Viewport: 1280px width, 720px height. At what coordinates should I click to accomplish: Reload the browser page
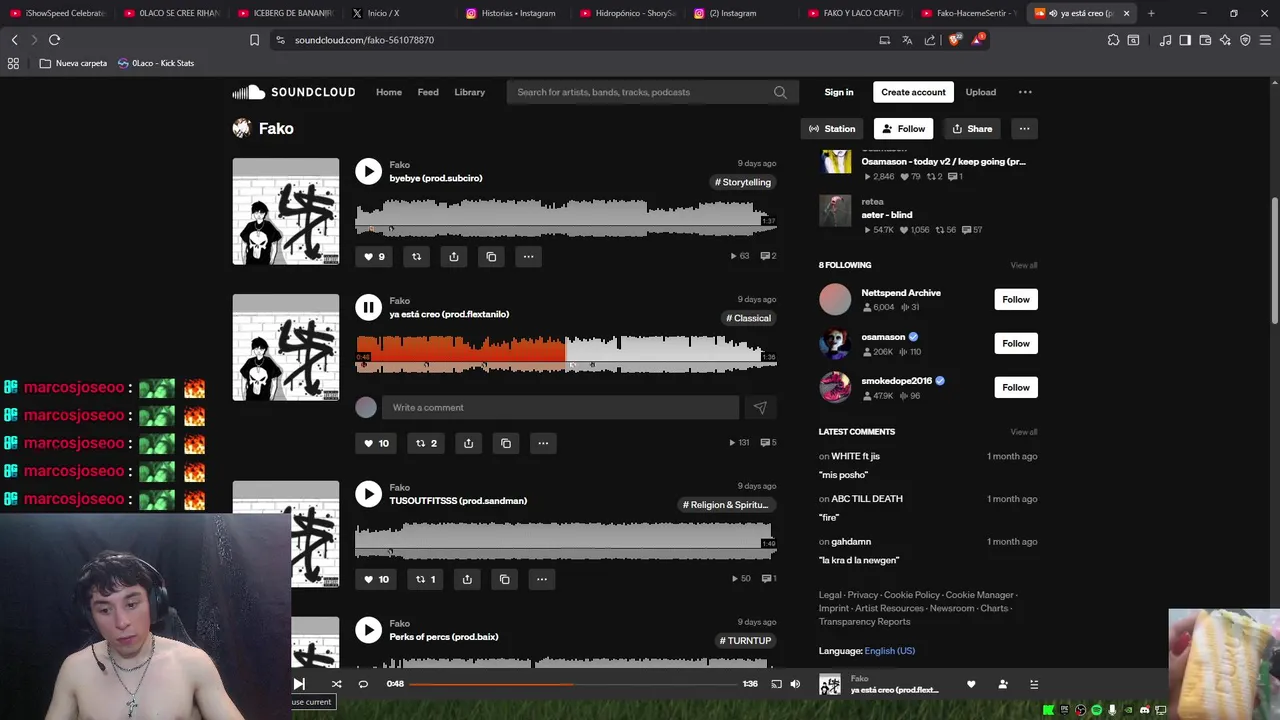coord(54,40)
